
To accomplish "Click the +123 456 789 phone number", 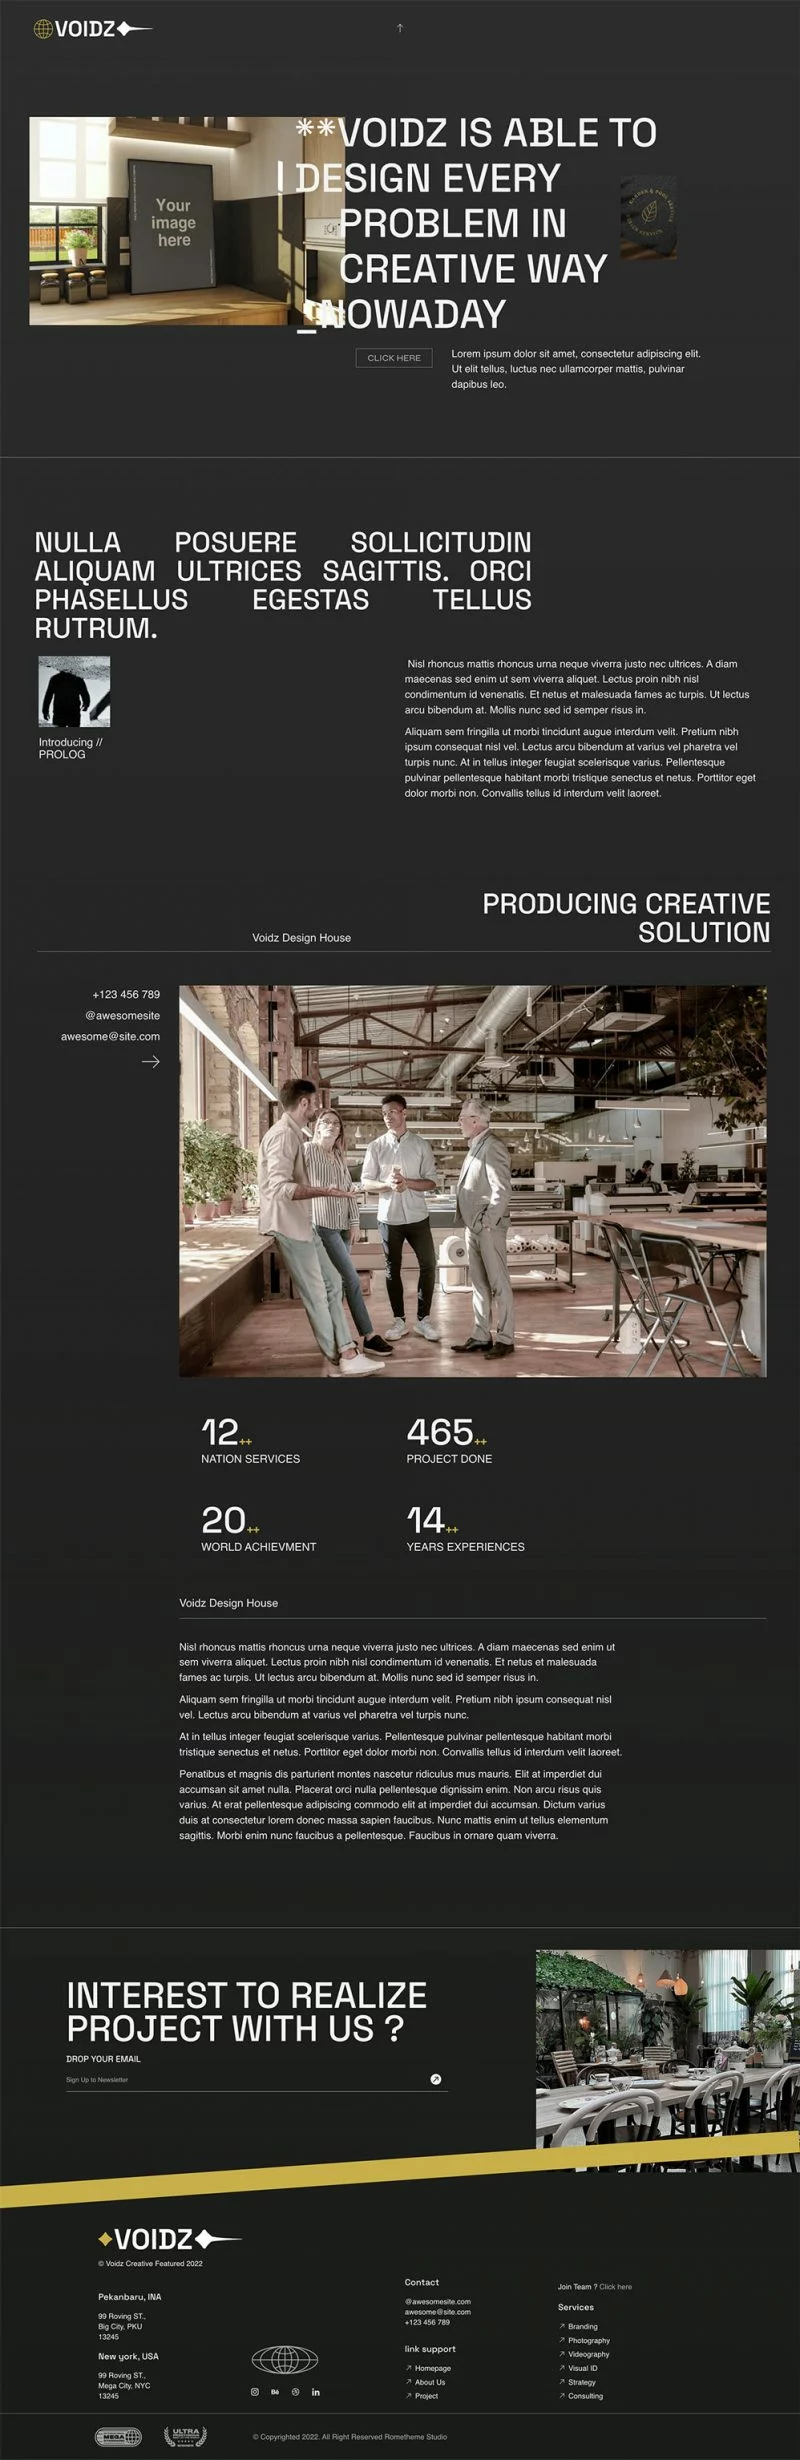I will tap(126, 994).
